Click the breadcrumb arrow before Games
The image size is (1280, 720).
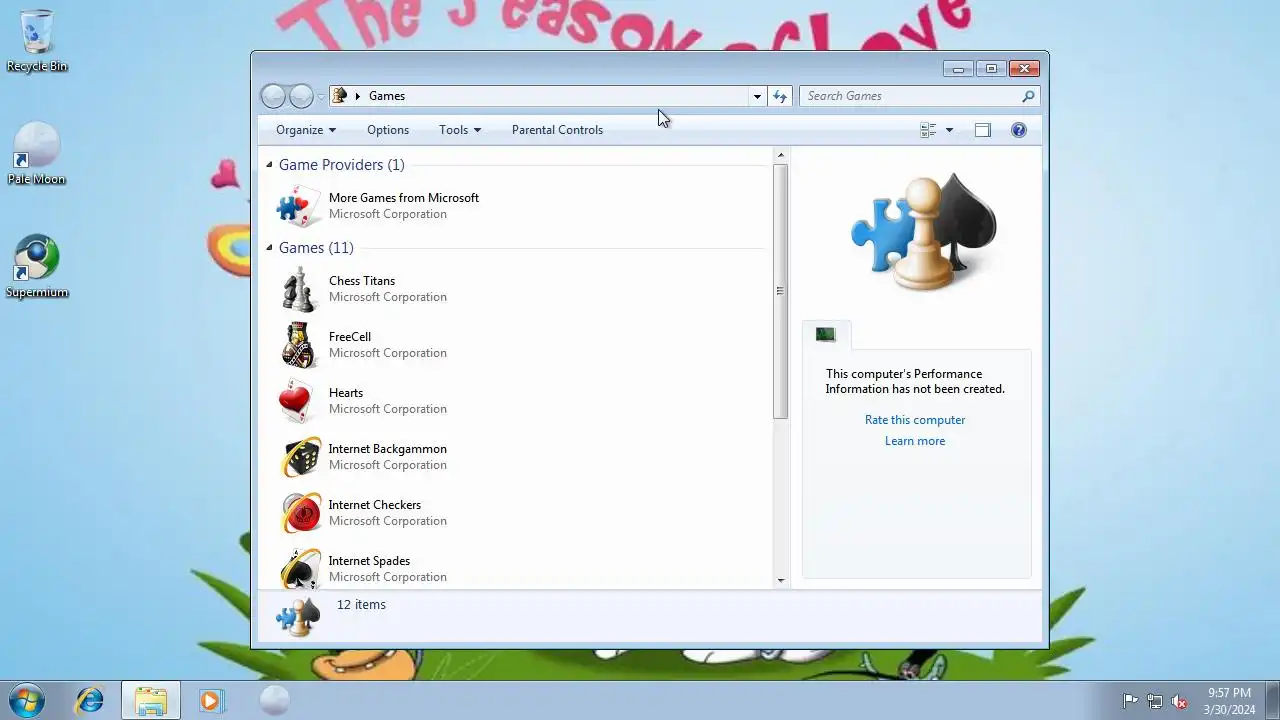point(358,96)
